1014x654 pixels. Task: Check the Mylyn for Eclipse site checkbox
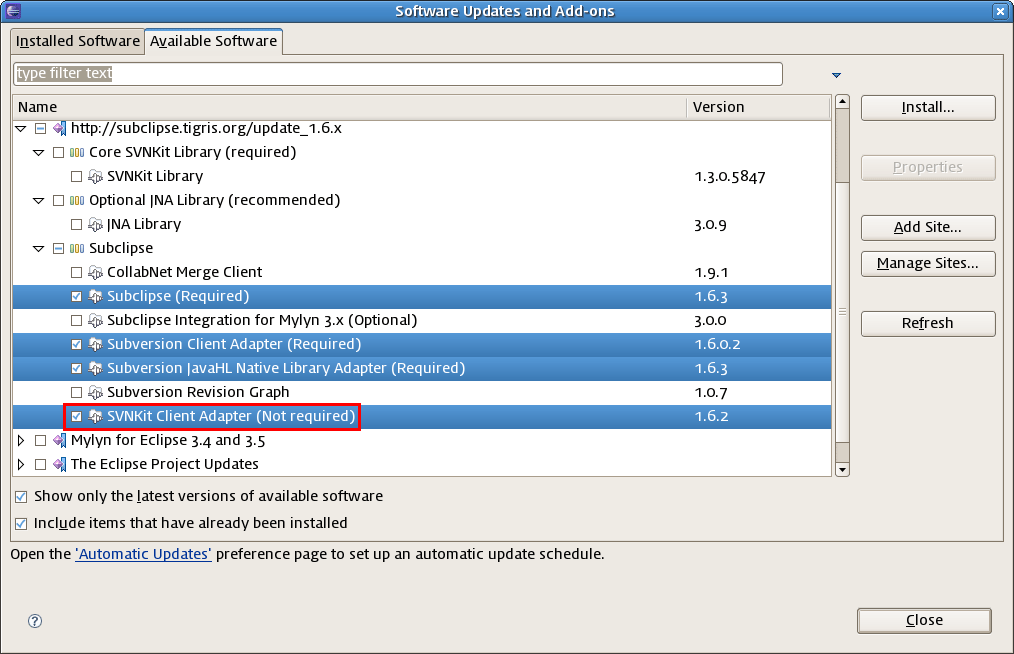pyautogui.click(x=40, y=441)
